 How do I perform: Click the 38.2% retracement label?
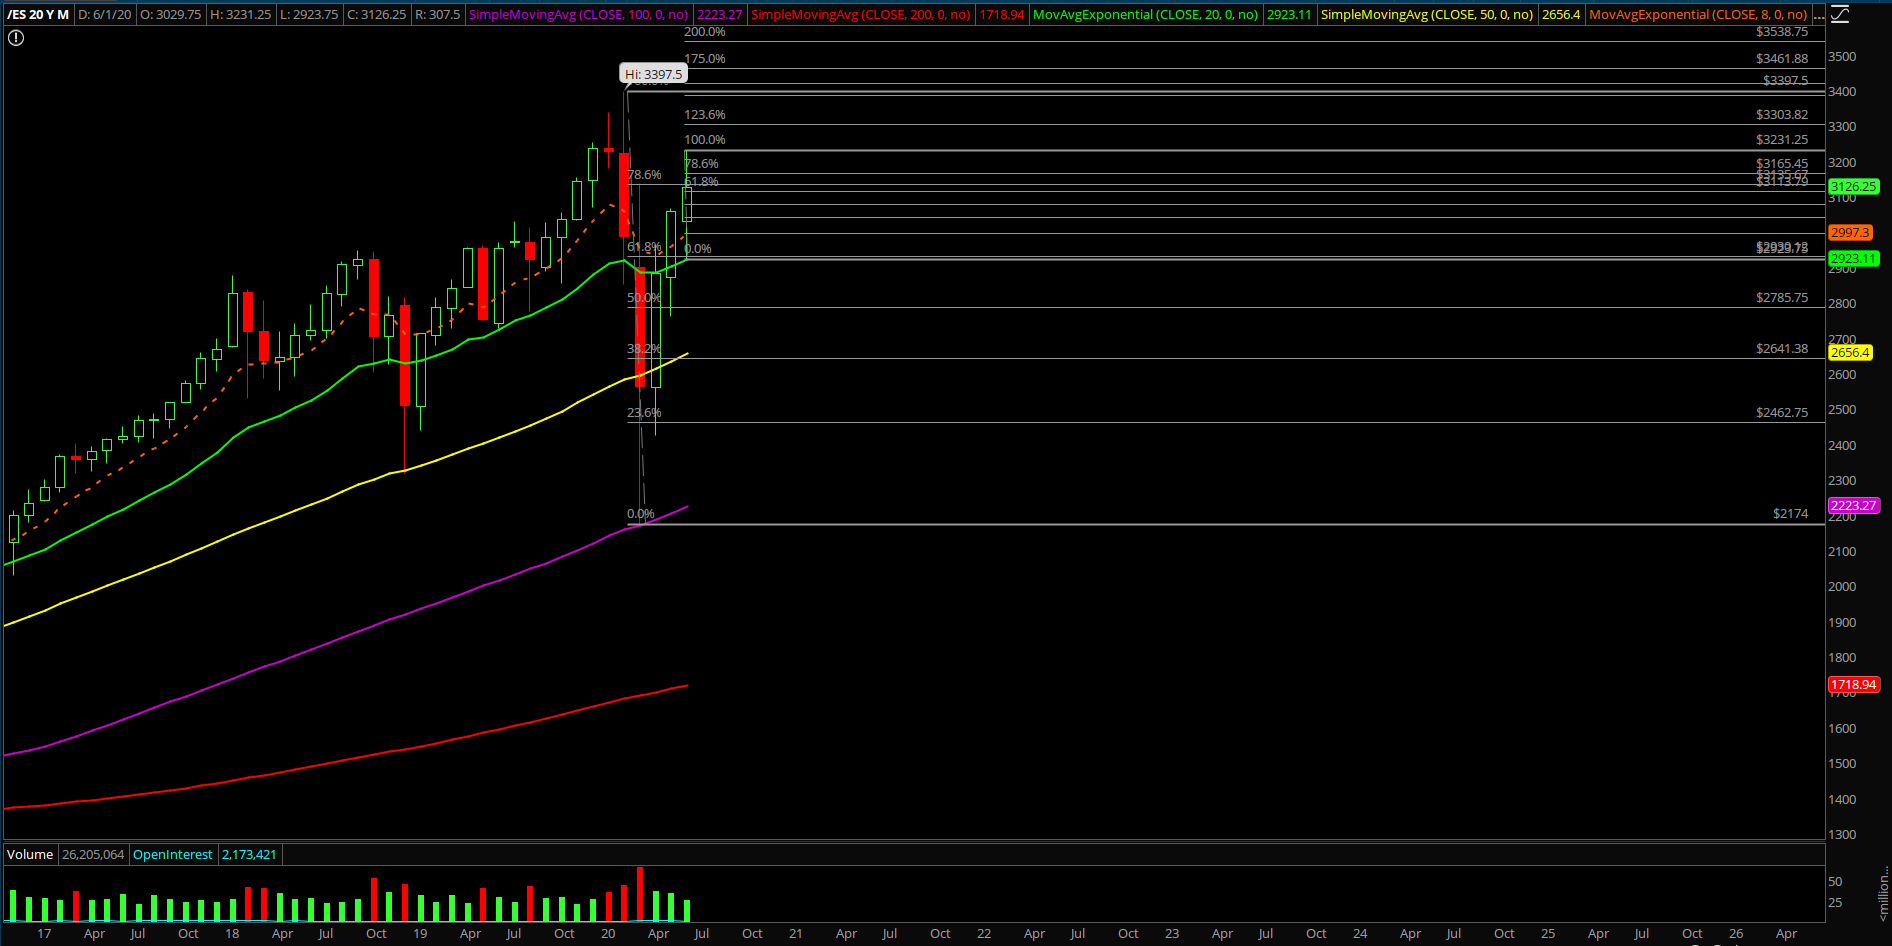(x=644, y=349)
